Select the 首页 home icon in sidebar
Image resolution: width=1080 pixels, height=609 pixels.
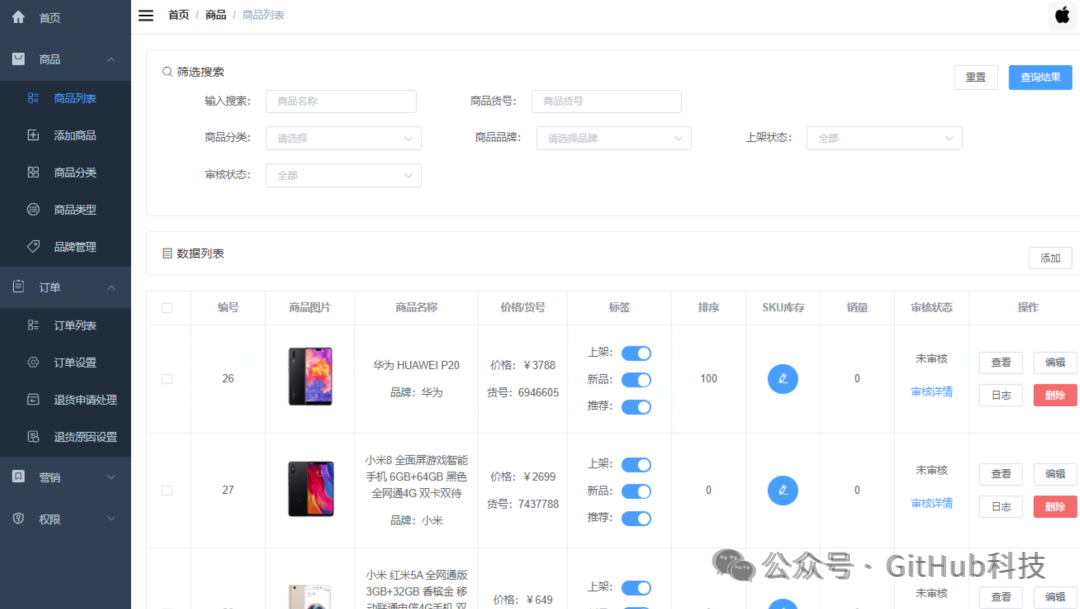(x=17, y=17)
